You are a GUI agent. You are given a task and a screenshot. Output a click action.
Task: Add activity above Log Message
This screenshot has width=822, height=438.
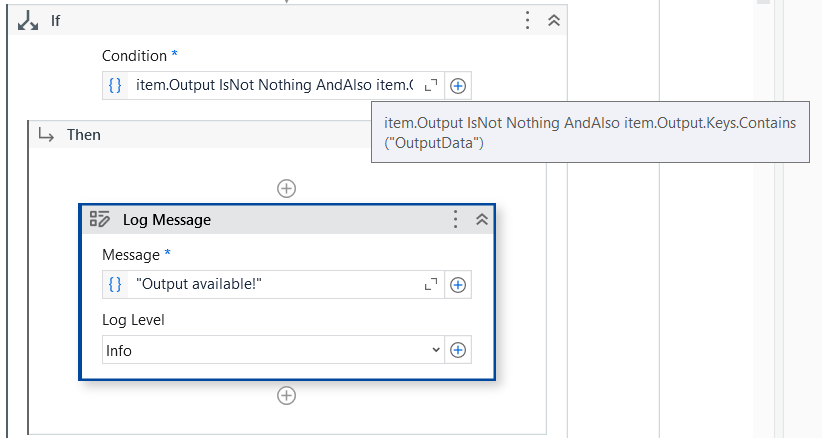pos(287,188)
